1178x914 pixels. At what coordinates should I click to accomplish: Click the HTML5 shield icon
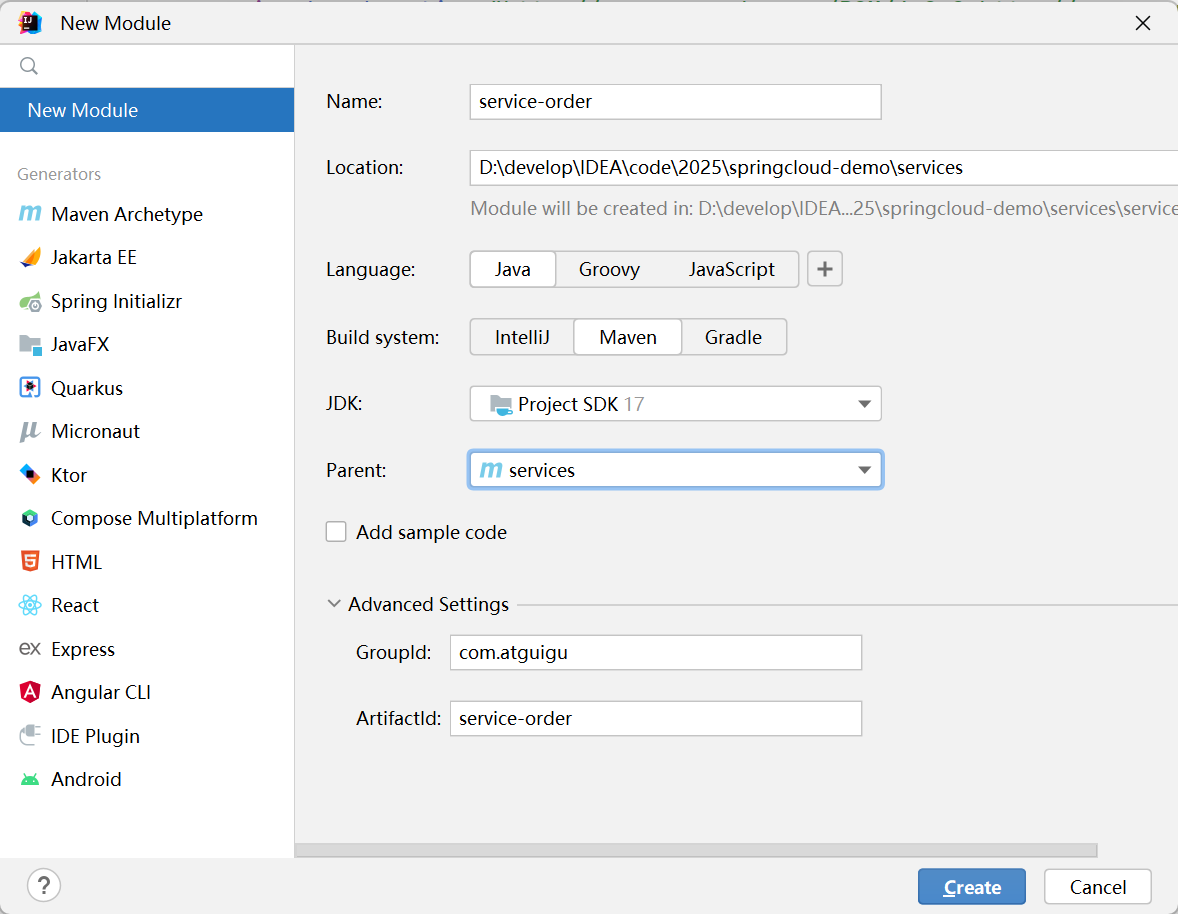click(x=30, y=562)
